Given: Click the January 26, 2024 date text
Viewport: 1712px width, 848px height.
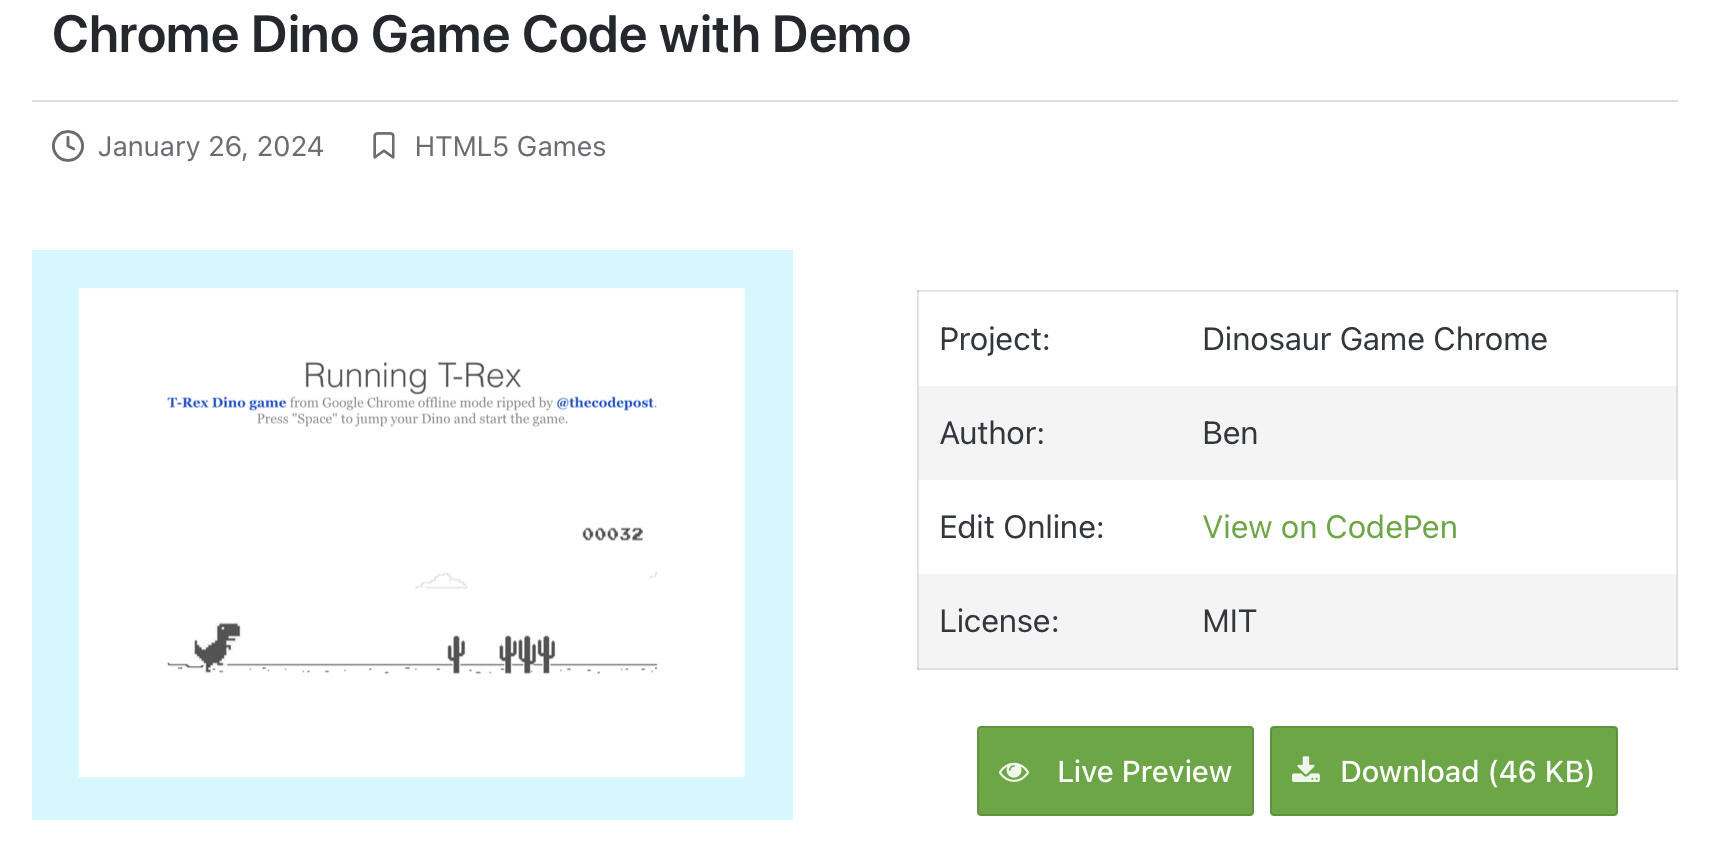Looking at the screenshot, I should (x=211, y=147).
